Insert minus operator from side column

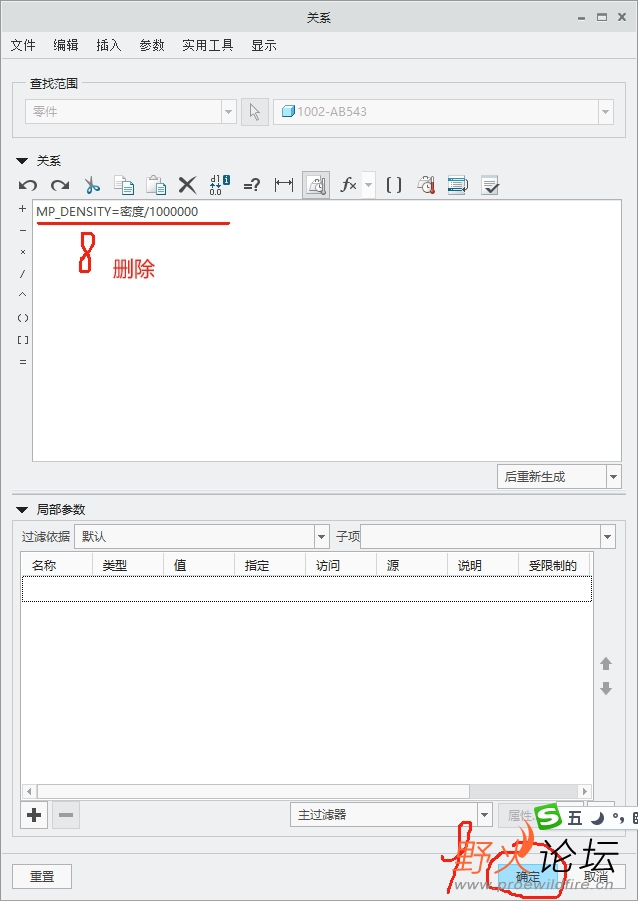point(22,230)
